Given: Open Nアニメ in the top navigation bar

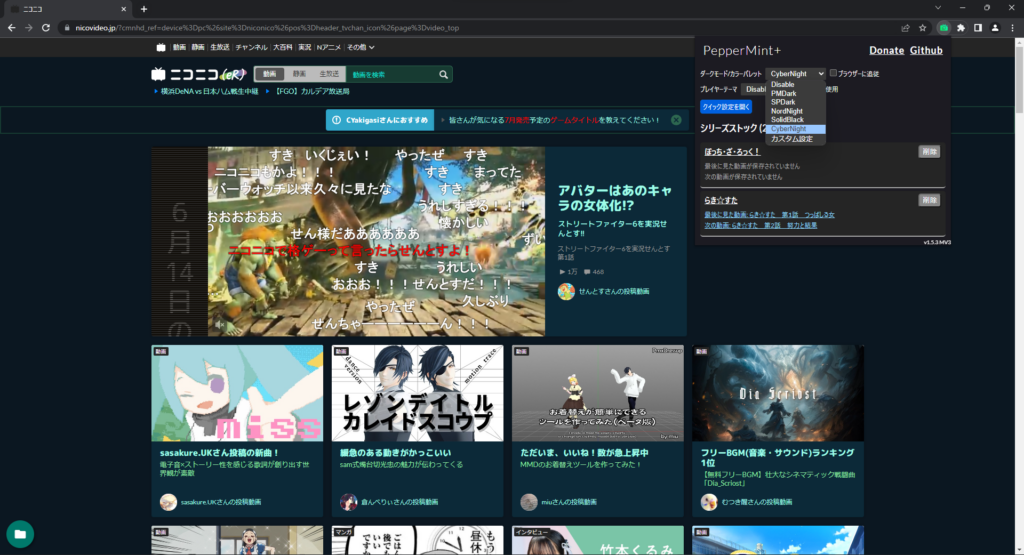Looking at the screenshot, I should [328, 47].
